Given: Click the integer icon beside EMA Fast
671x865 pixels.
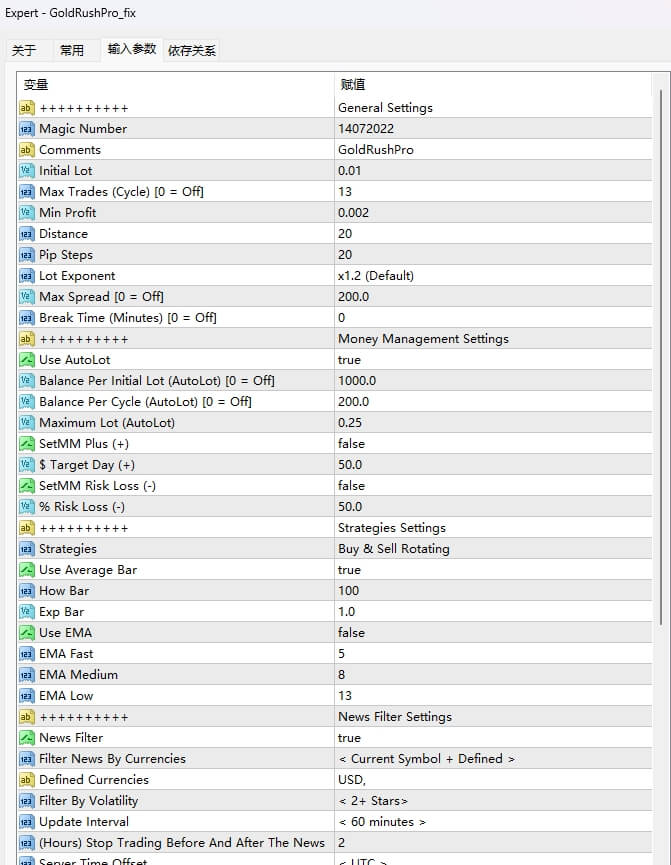Looking at the screenshot, I should 26,654.
